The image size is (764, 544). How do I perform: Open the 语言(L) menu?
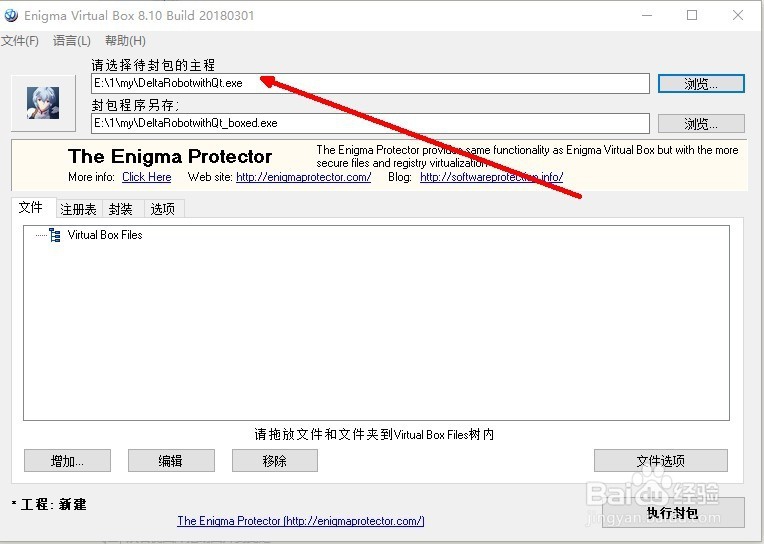(x=72, y=40)
